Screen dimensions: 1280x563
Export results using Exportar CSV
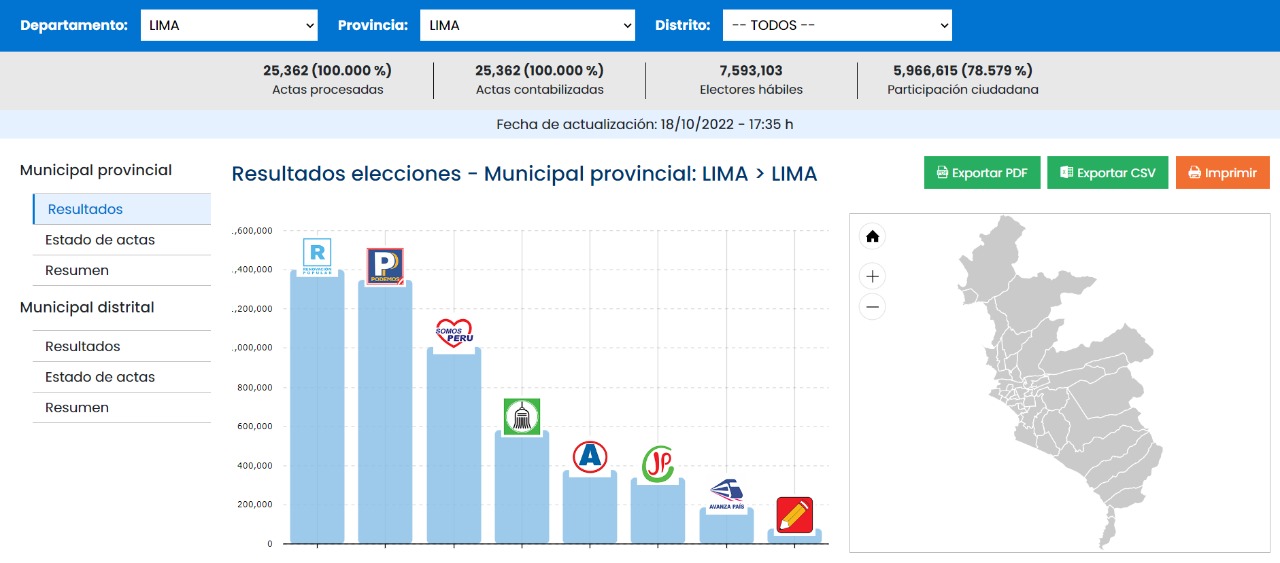click(1107, 172)
